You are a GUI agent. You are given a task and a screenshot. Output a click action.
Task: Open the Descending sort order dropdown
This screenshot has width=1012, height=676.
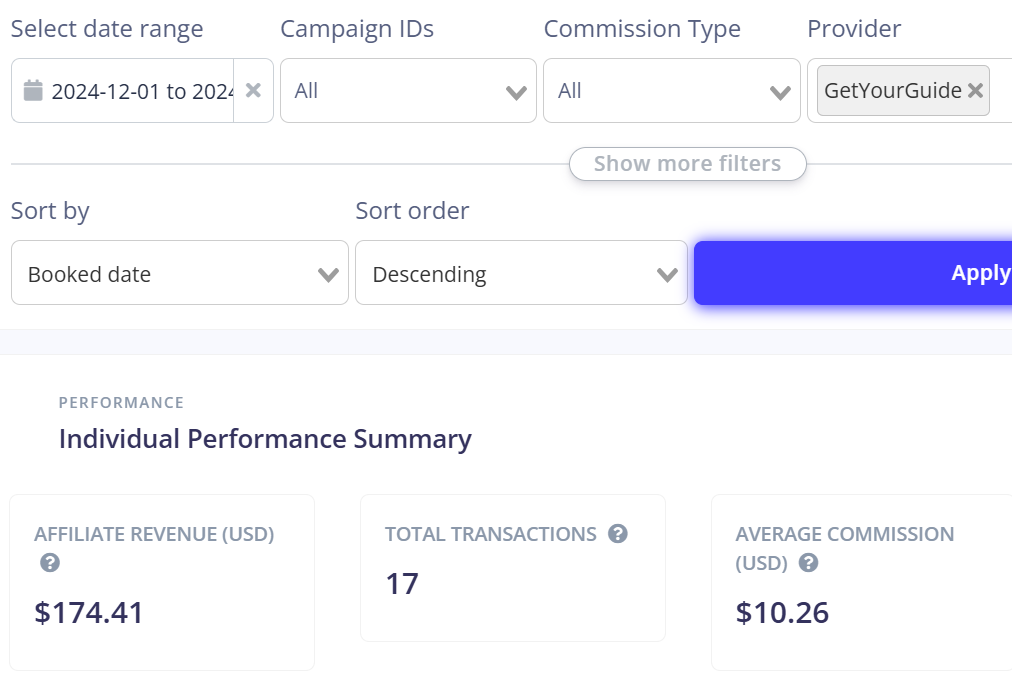coord(520,273)
